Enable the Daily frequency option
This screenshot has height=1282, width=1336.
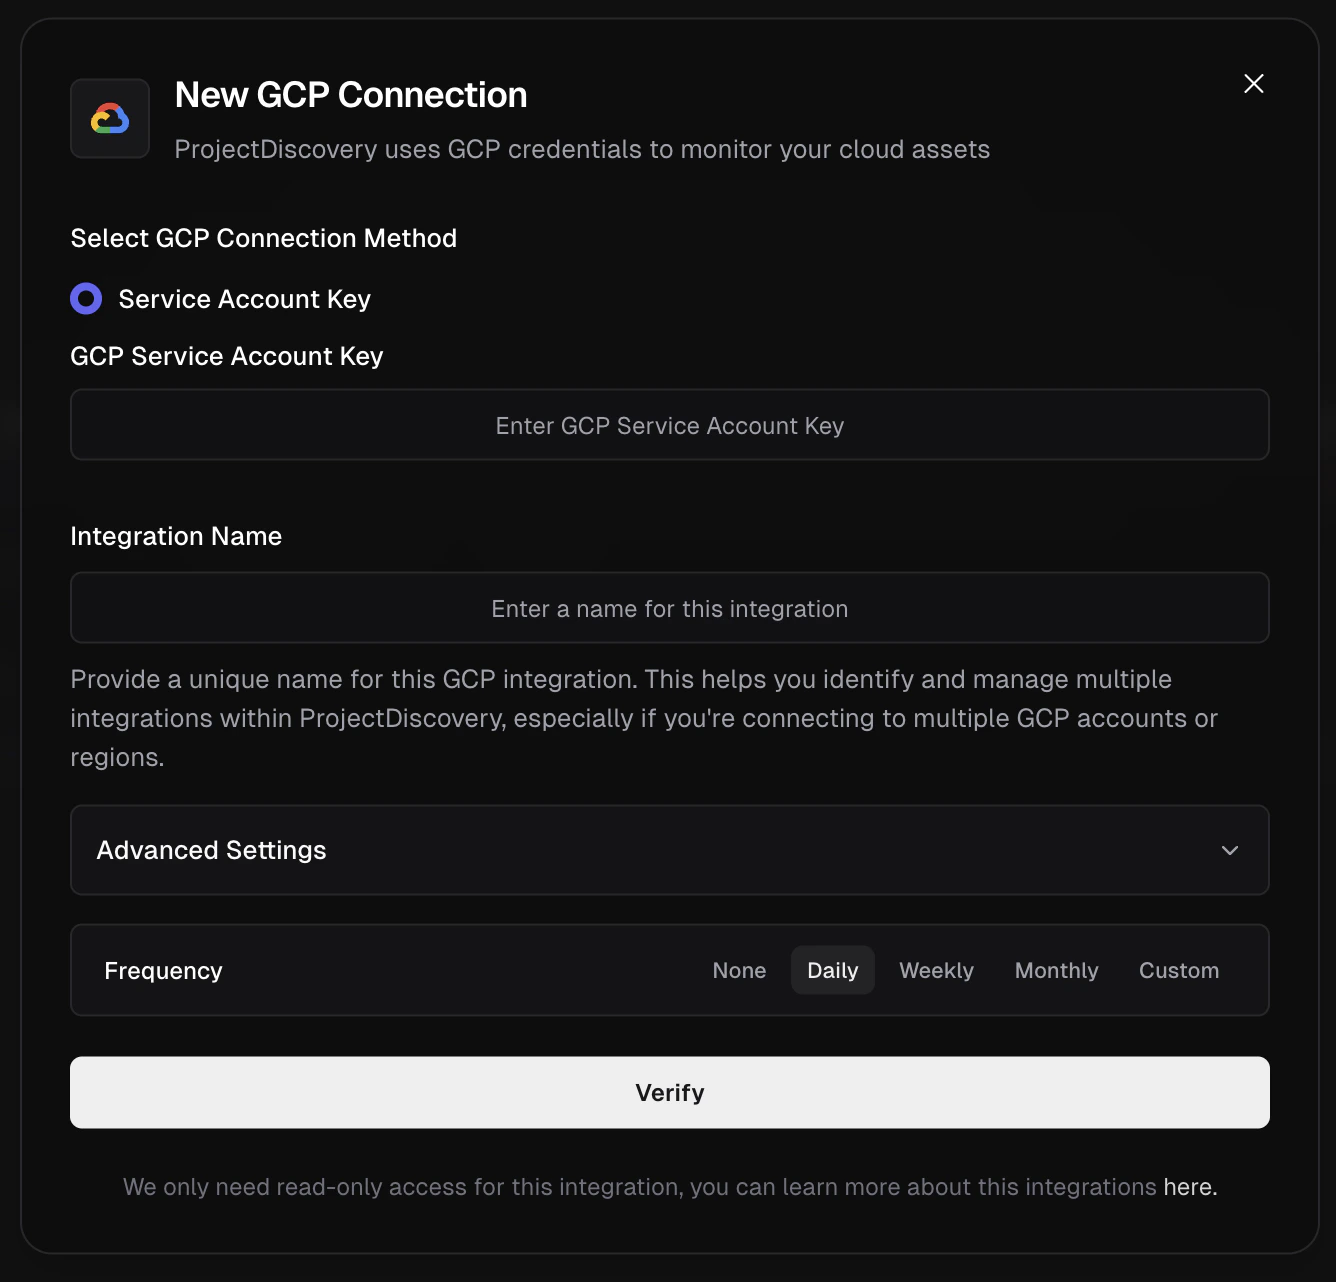[x=832, y=970]
